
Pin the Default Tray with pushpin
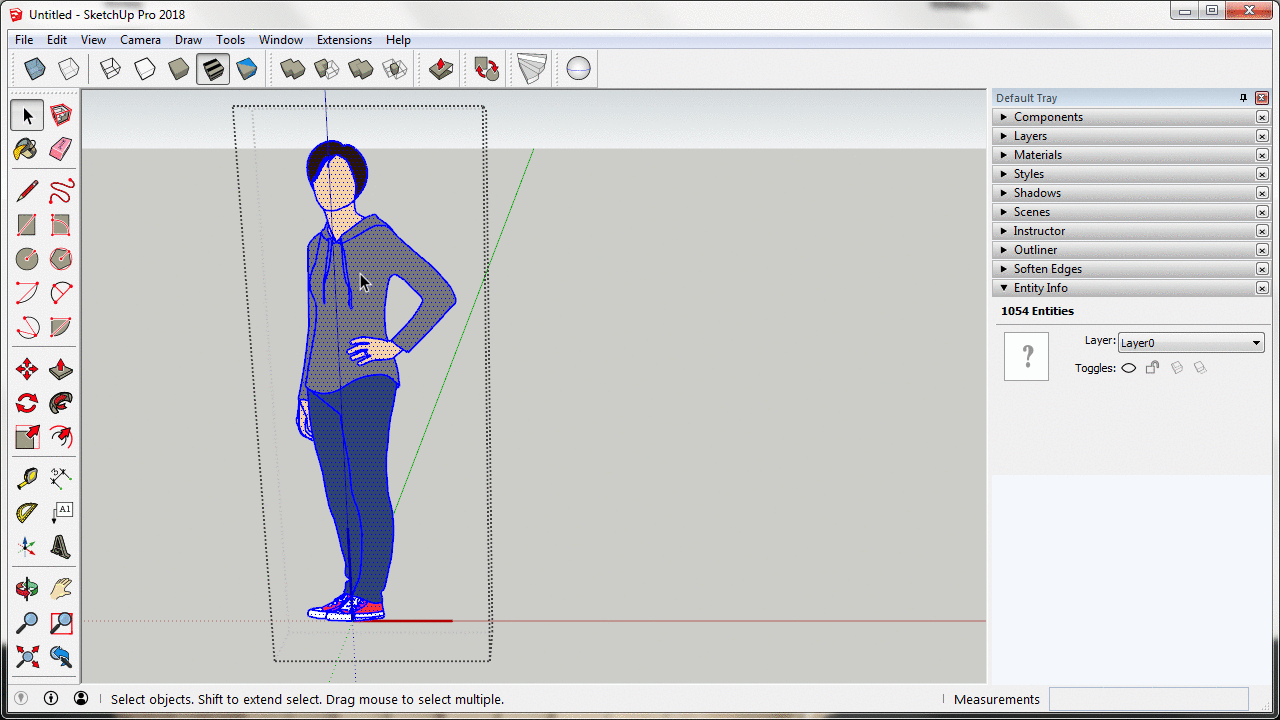point(1244,98)
